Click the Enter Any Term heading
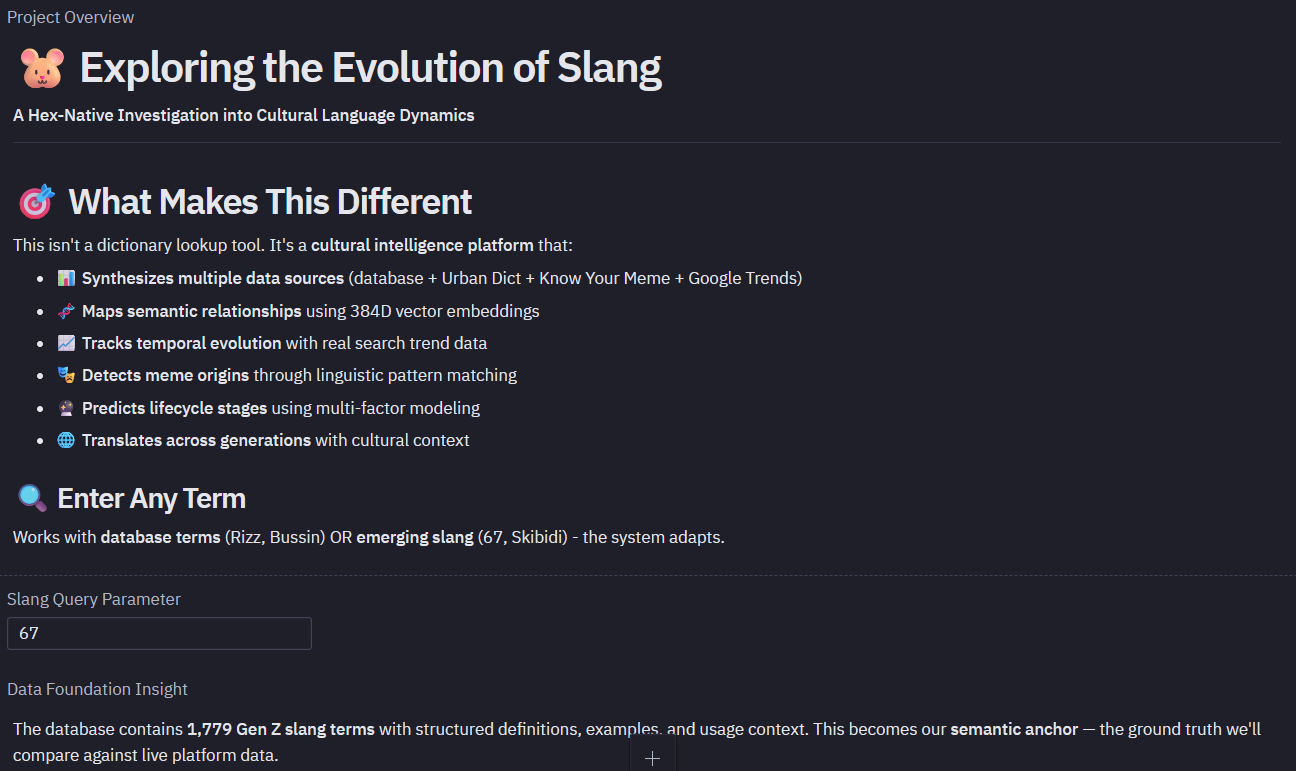Screen dimensions: 1296x771 coord(151,498)
